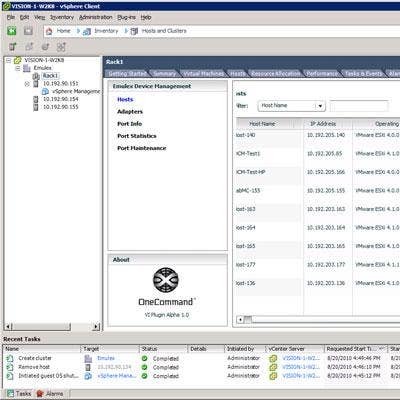Click the Home icon in breadcrumb bar

click(x=49, y=31)
